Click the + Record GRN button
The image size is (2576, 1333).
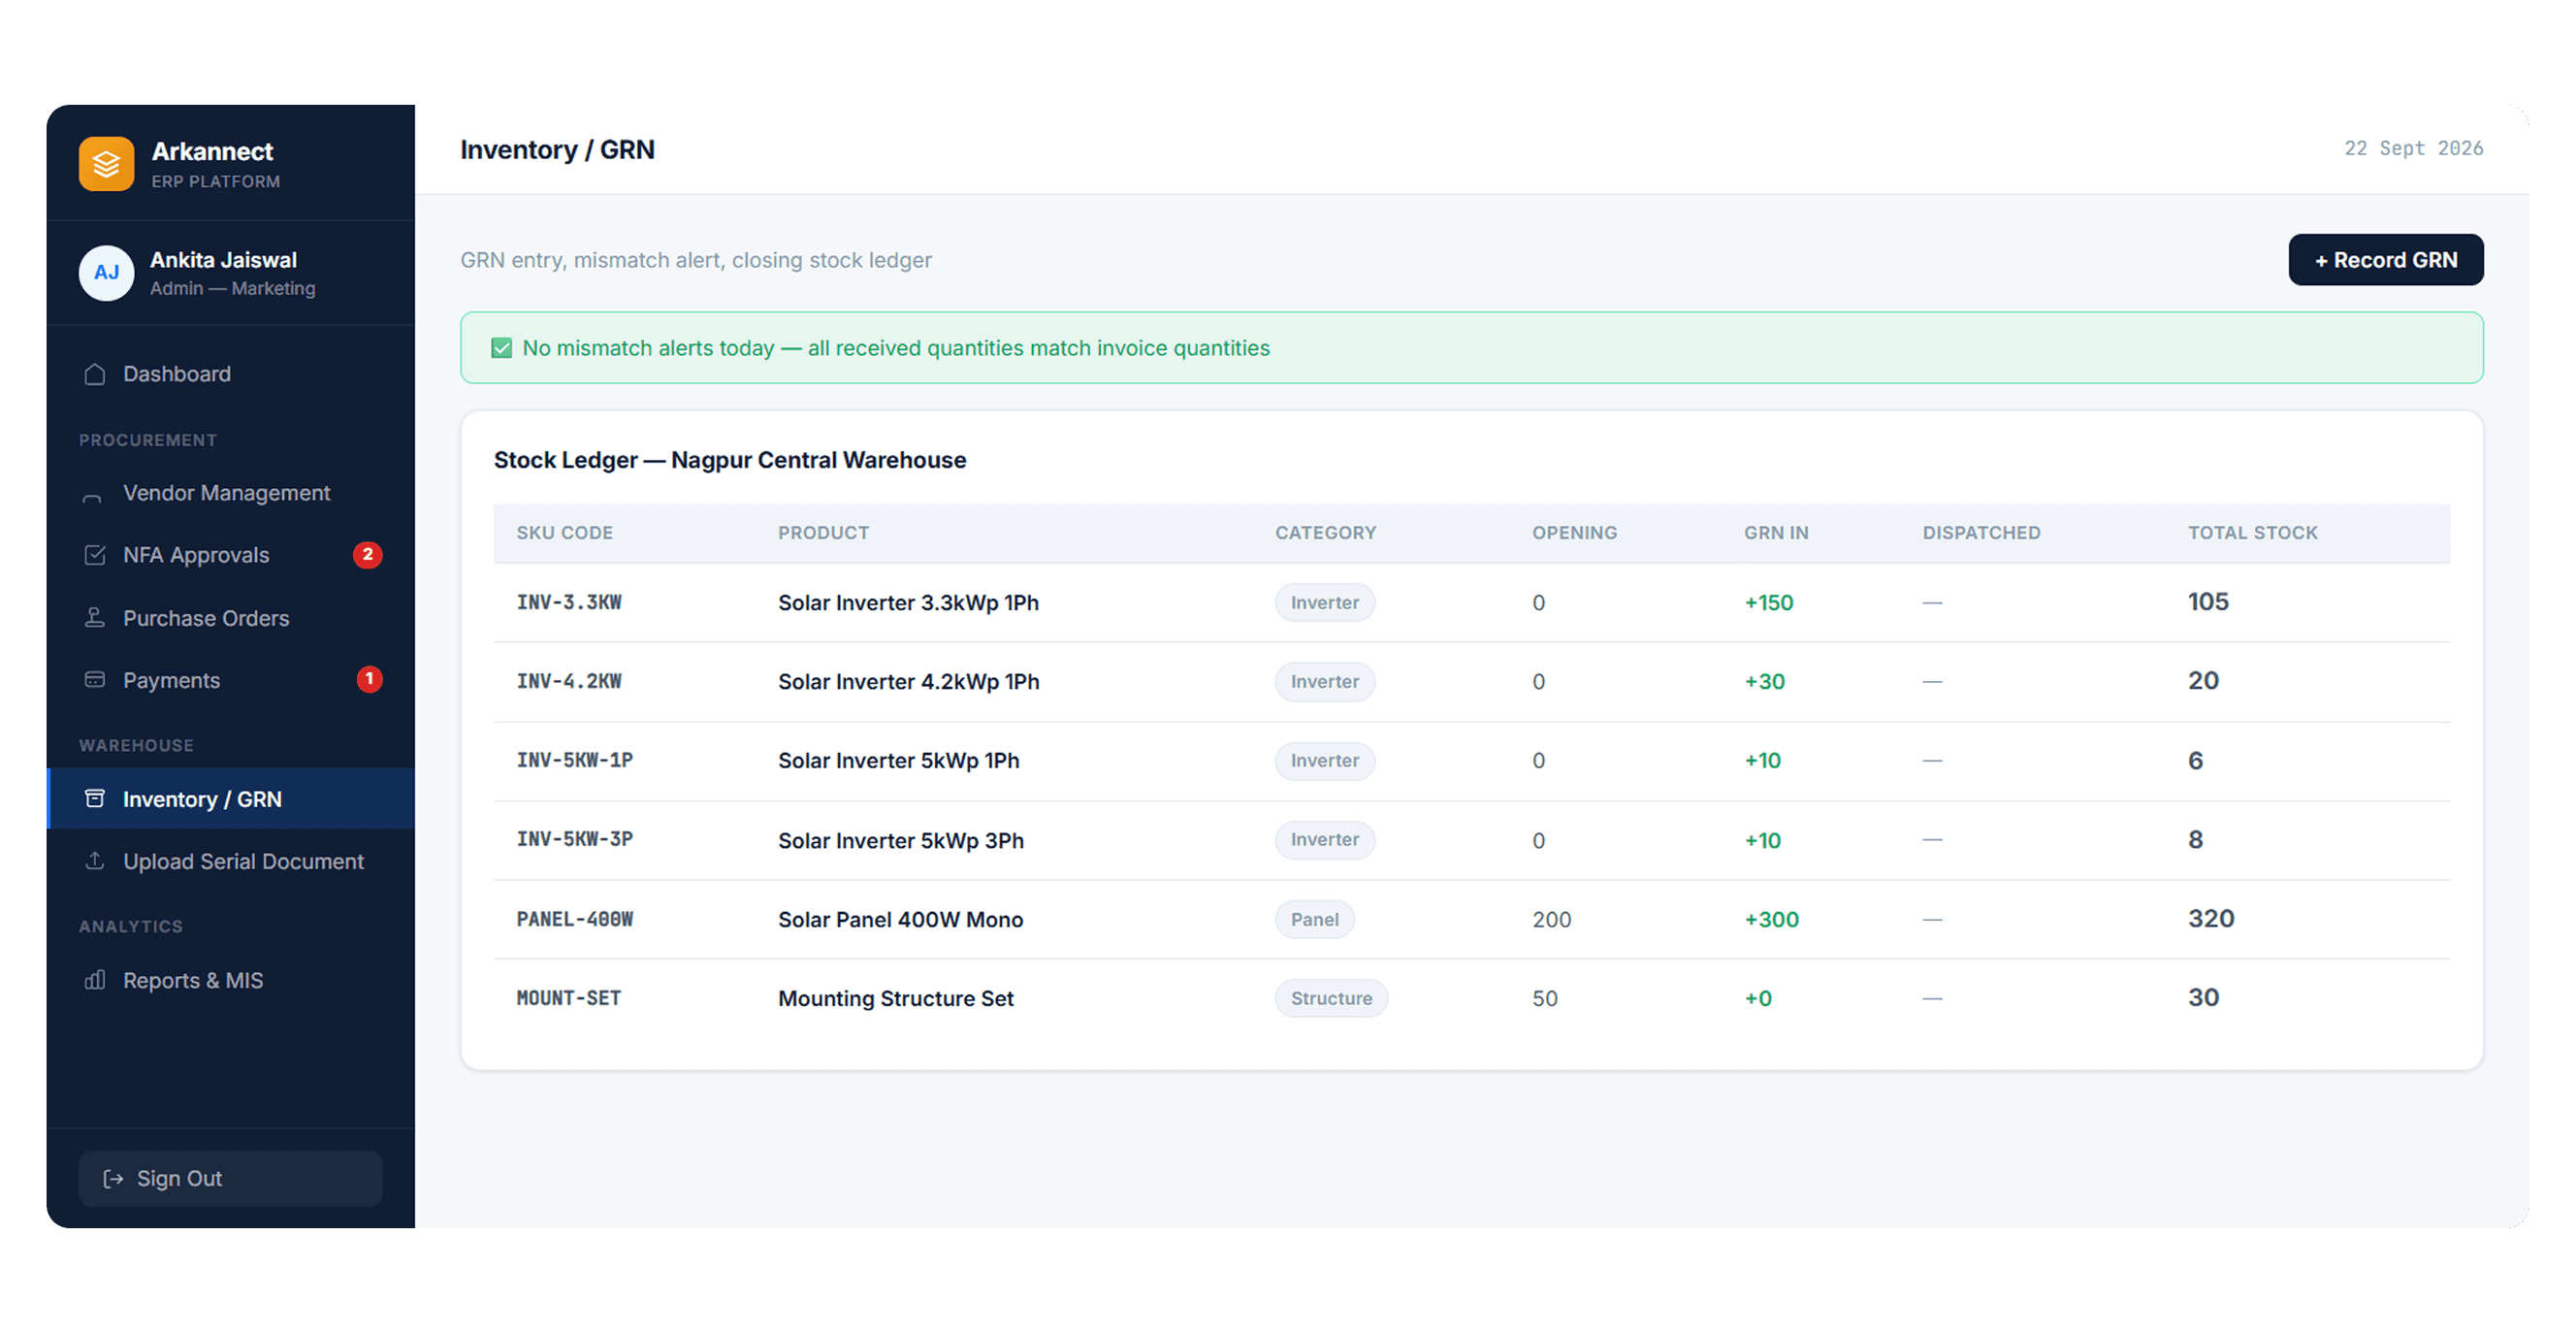[2385, 260]
